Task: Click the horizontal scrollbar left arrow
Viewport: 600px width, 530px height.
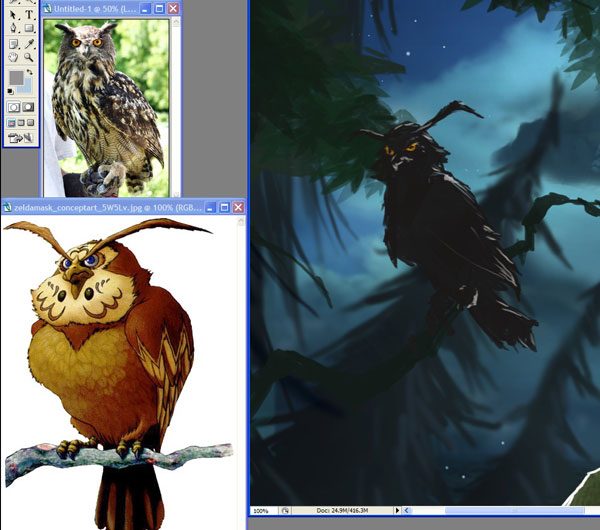Action: coord(407,510)
